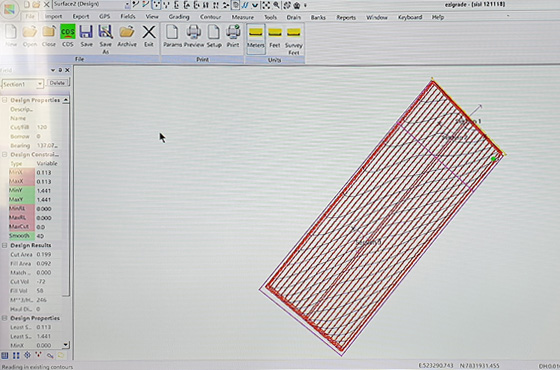The image size is (560, 370).
Task: Click blue grid icon at panel bottom
Action: [x=5, y=355]
